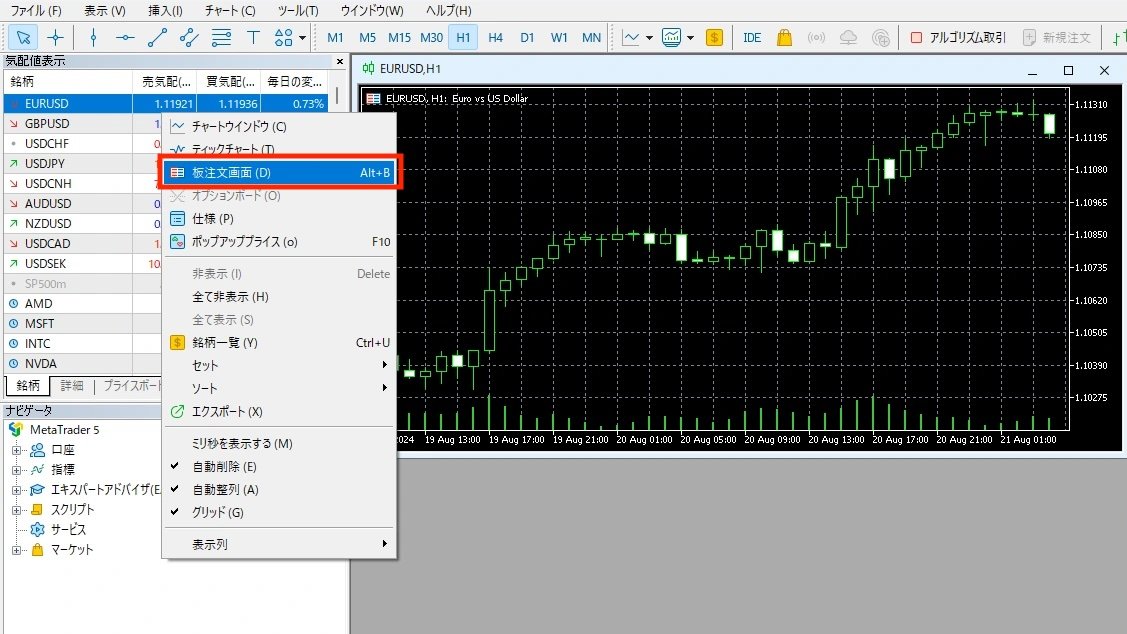Select the crosshair tool
This screenshot has width=1127, height=634.
(55, 37)
